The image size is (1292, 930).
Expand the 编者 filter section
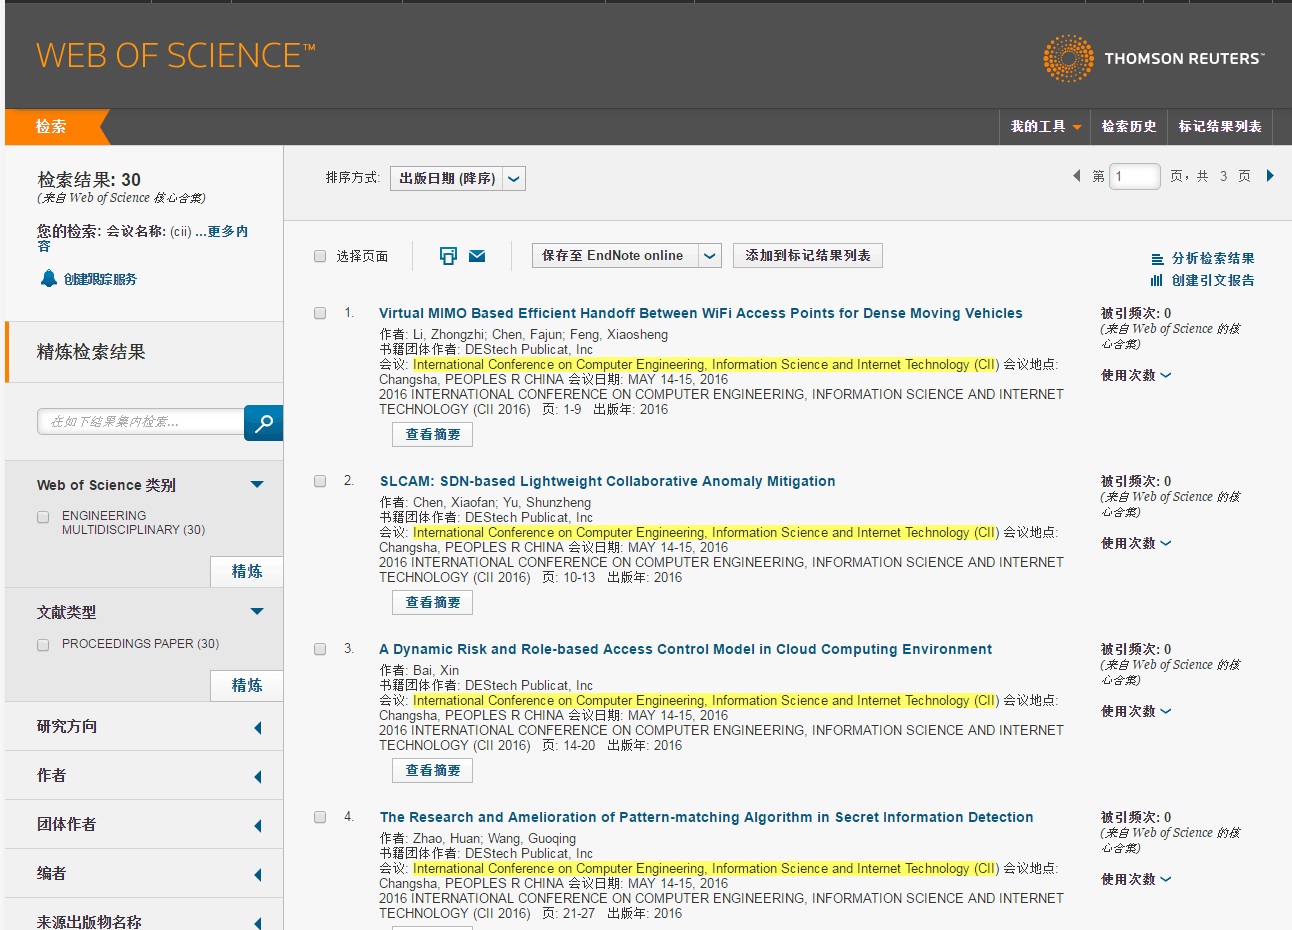(258, 874)
